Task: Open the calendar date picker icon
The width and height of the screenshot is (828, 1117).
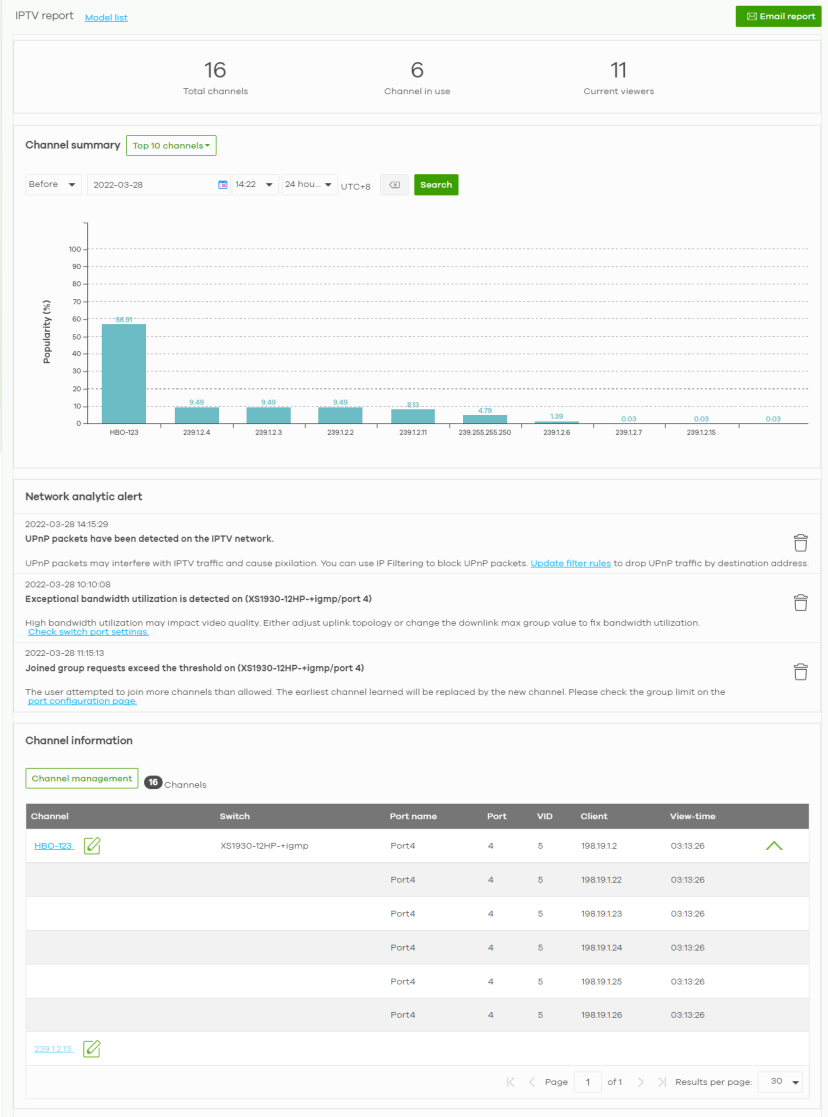Action: pos(222,185)
